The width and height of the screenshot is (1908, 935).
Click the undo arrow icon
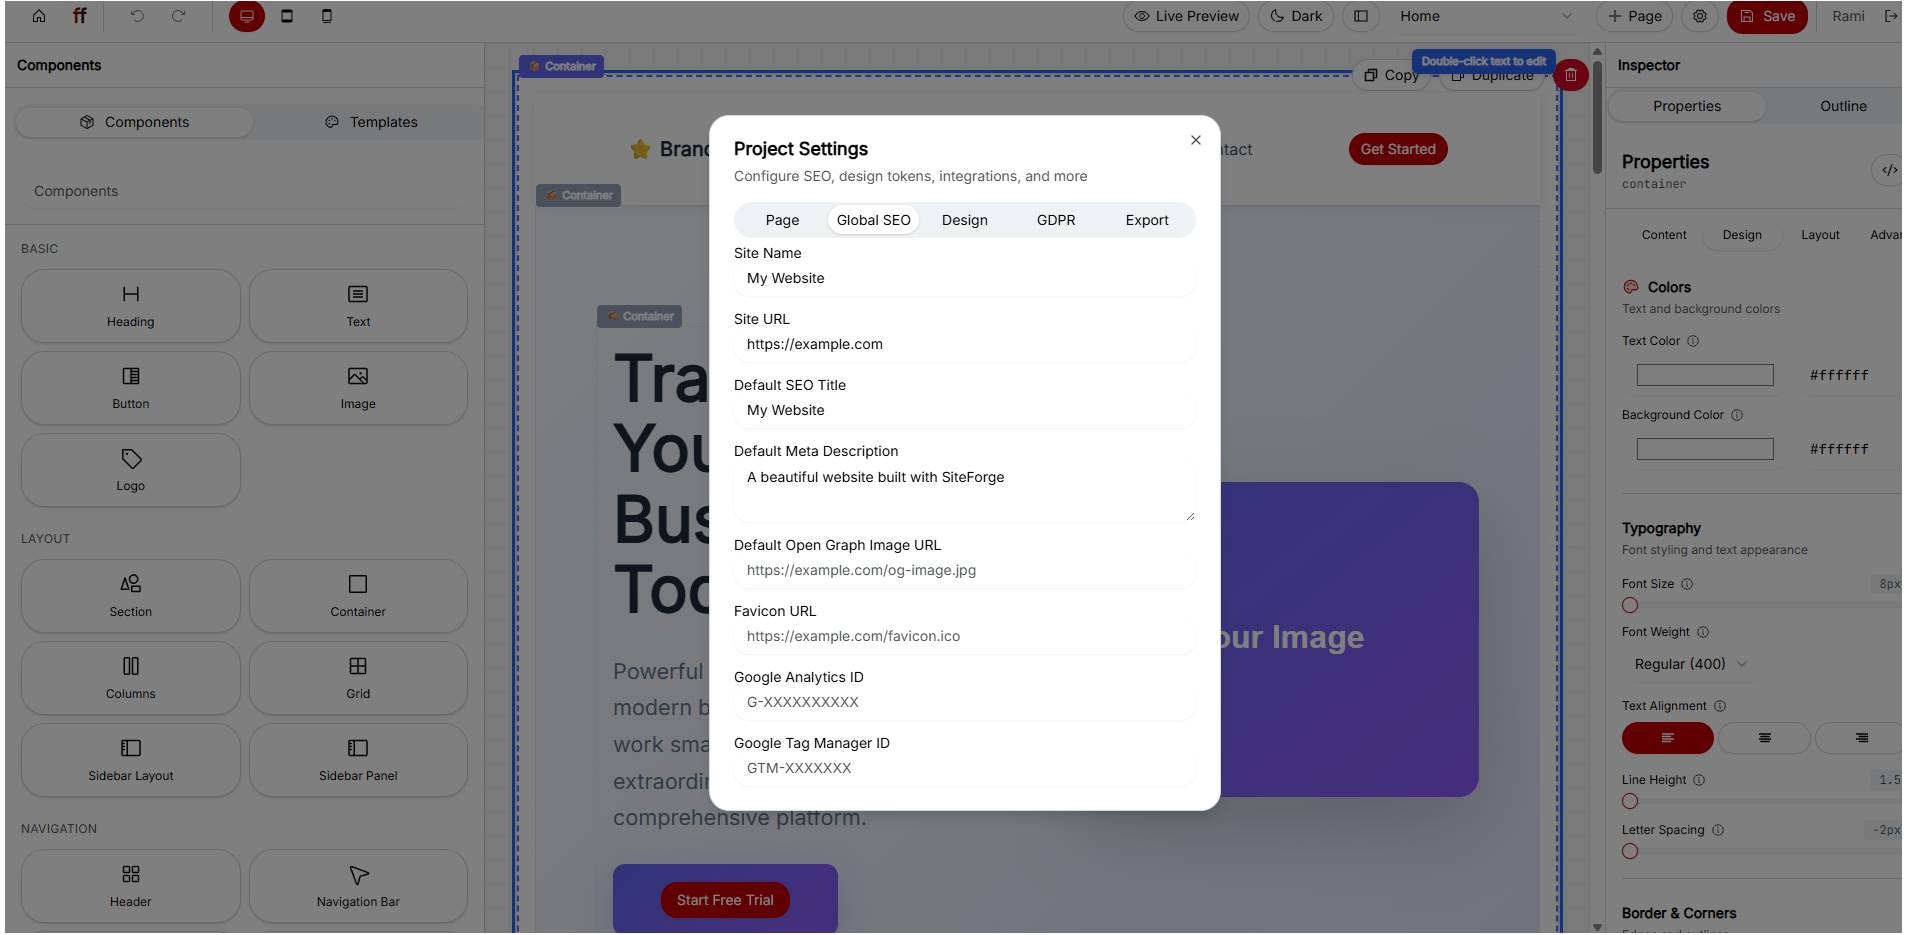pyautogui.click(x=138, y=16)
